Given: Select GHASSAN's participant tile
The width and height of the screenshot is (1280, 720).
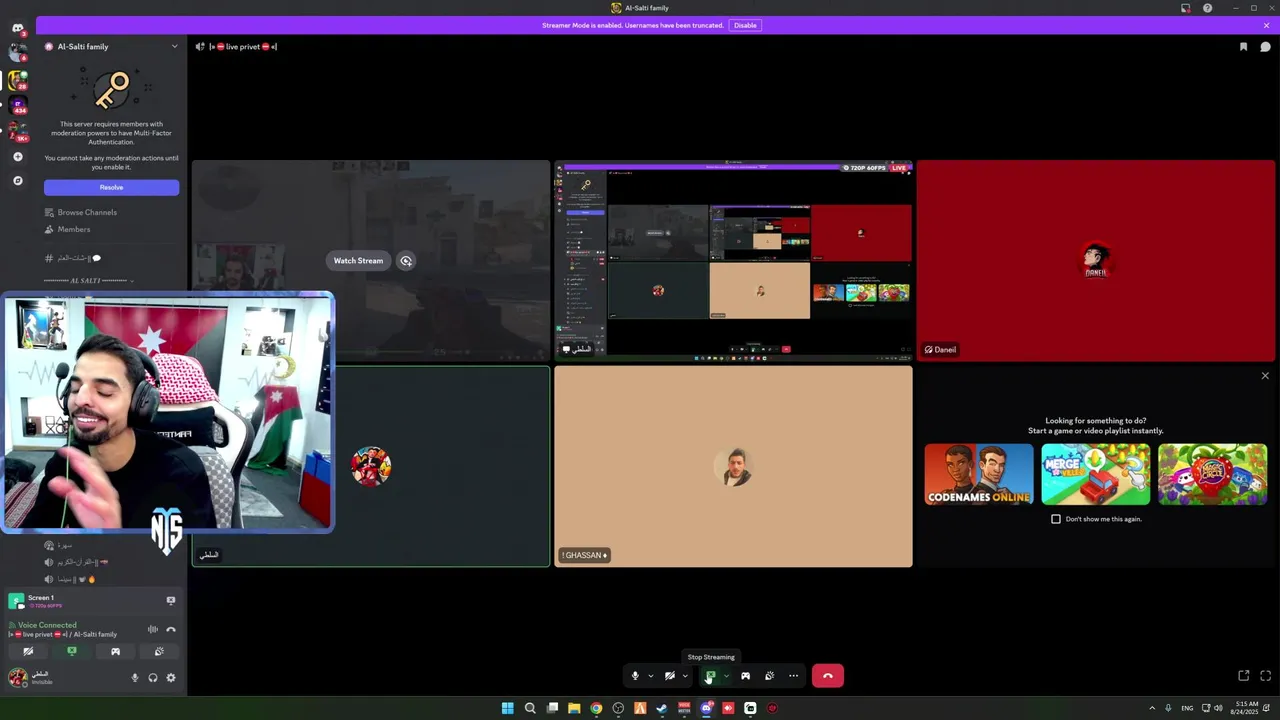Looking at the screenshot, I should 733,466.
